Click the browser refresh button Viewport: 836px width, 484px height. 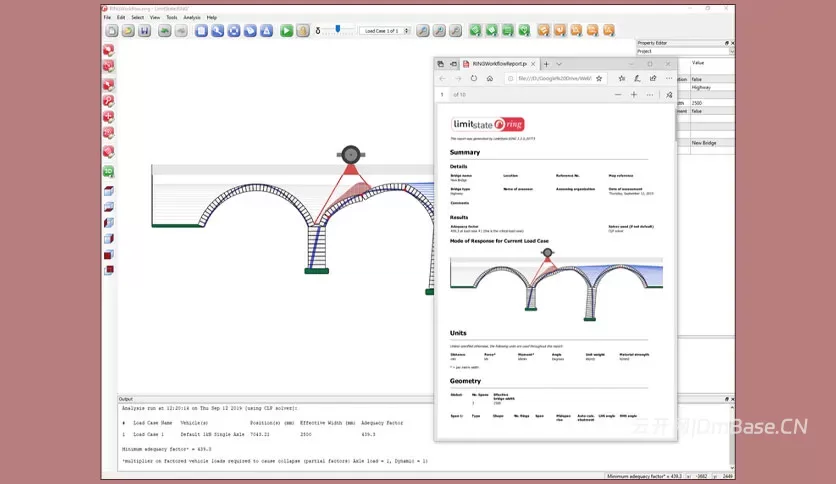pos(473,78)
